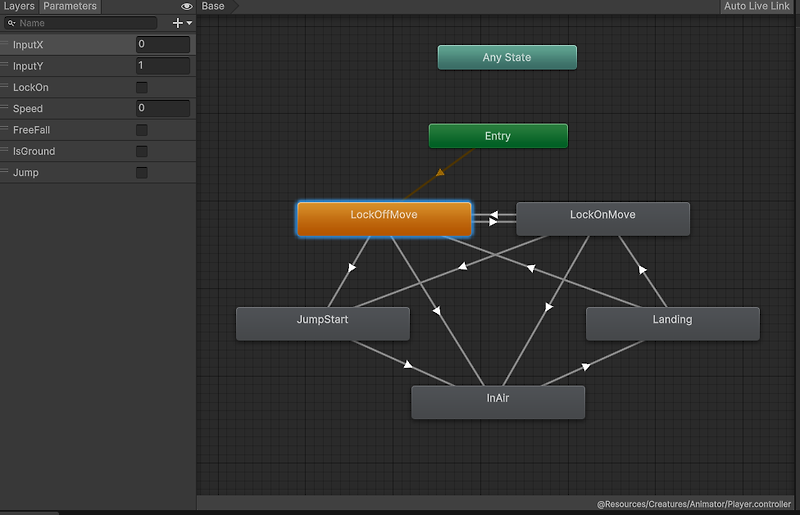Select the Any State node

point(507,57)
